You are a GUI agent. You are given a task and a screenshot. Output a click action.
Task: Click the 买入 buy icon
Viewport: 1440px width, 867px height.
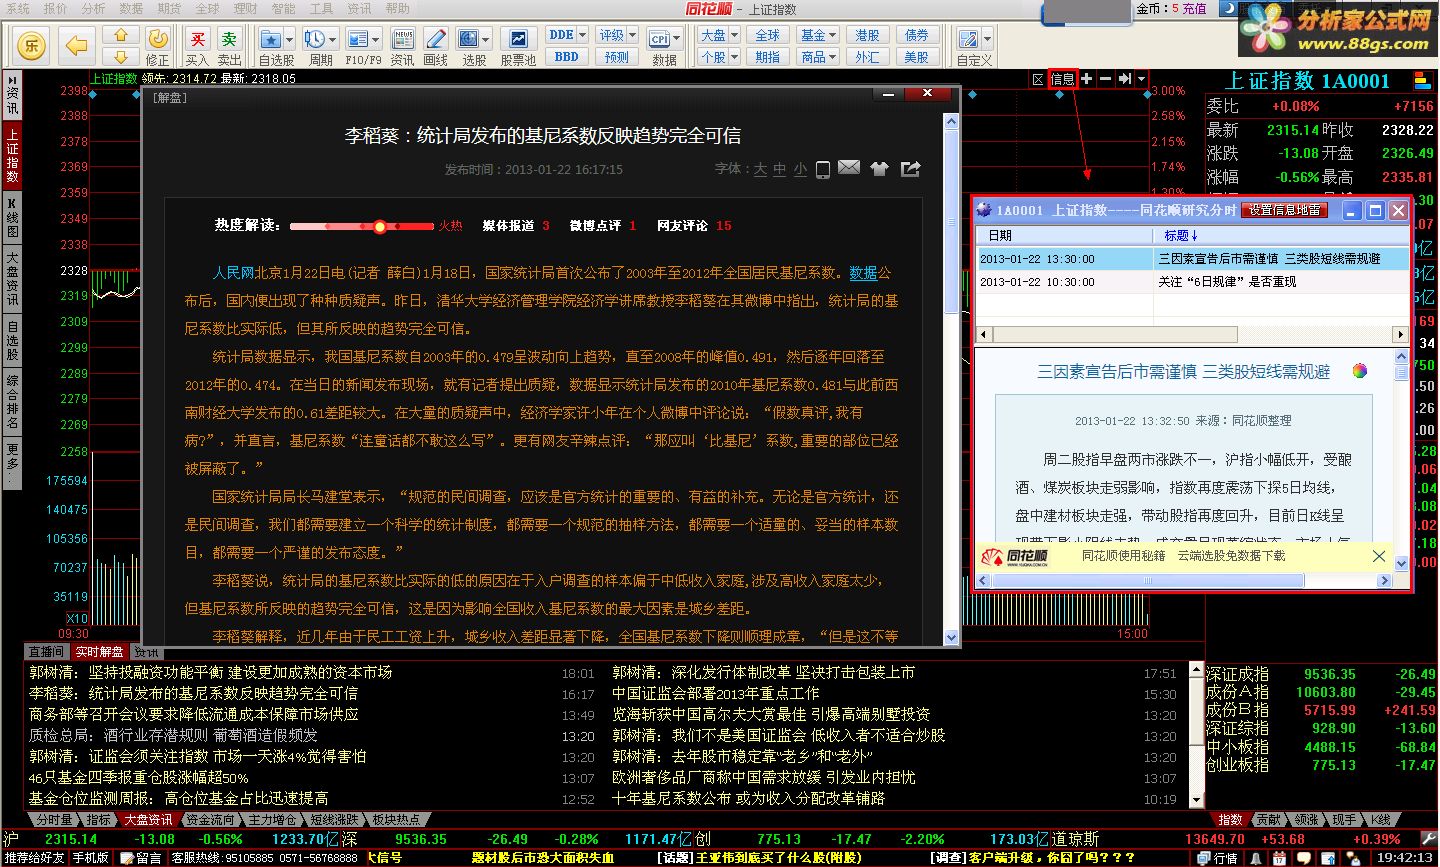point(198,39)
